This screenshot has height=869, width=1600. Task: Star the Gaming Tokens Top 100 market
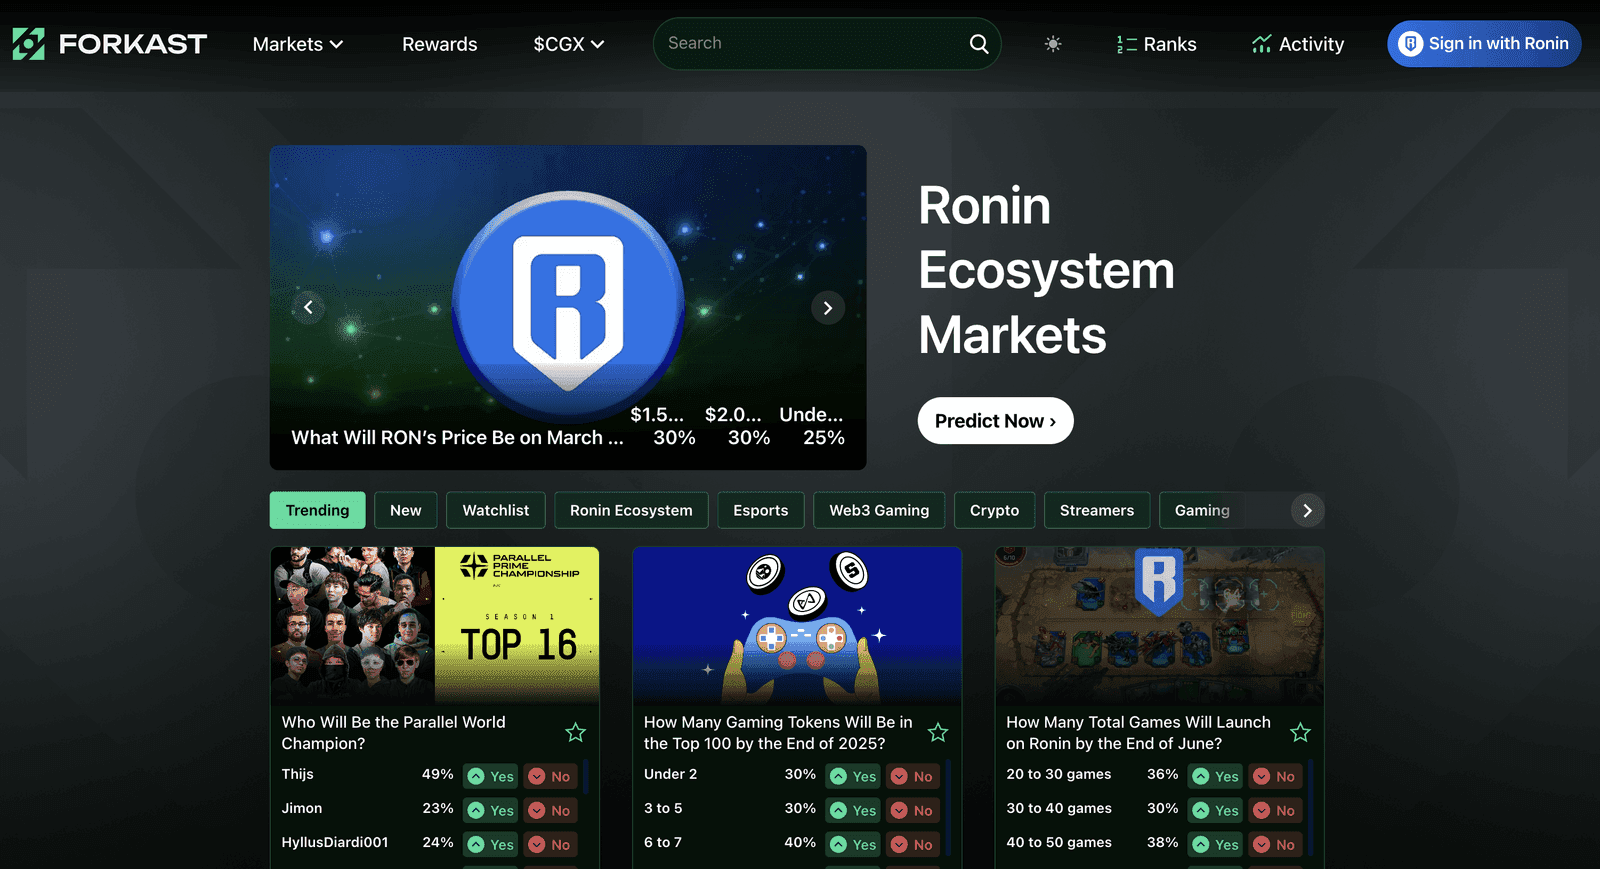938,733
